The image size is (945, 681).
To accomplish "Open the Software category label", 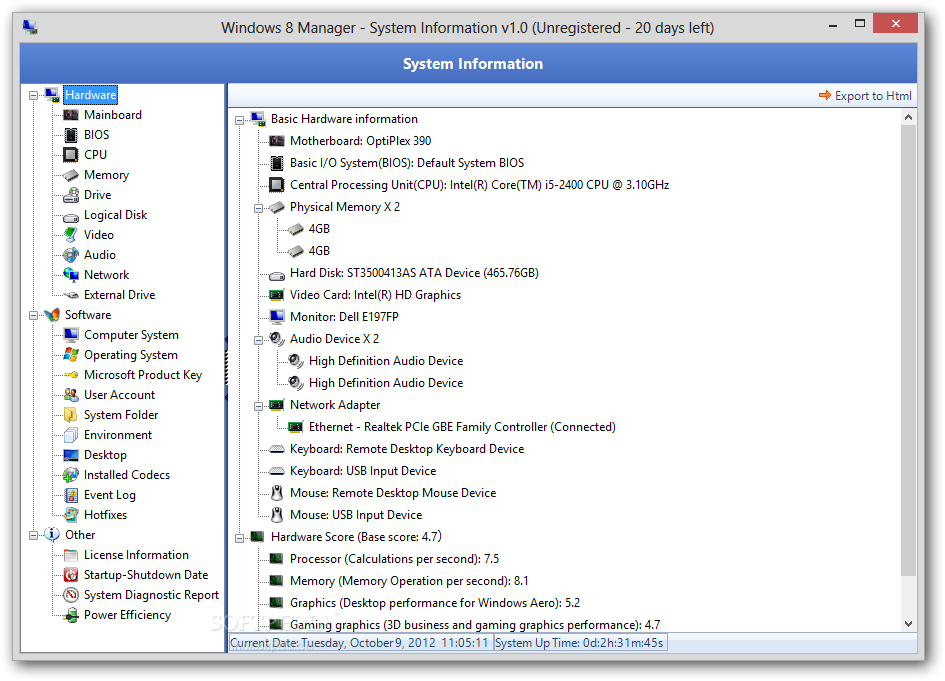I will (88, 315).
